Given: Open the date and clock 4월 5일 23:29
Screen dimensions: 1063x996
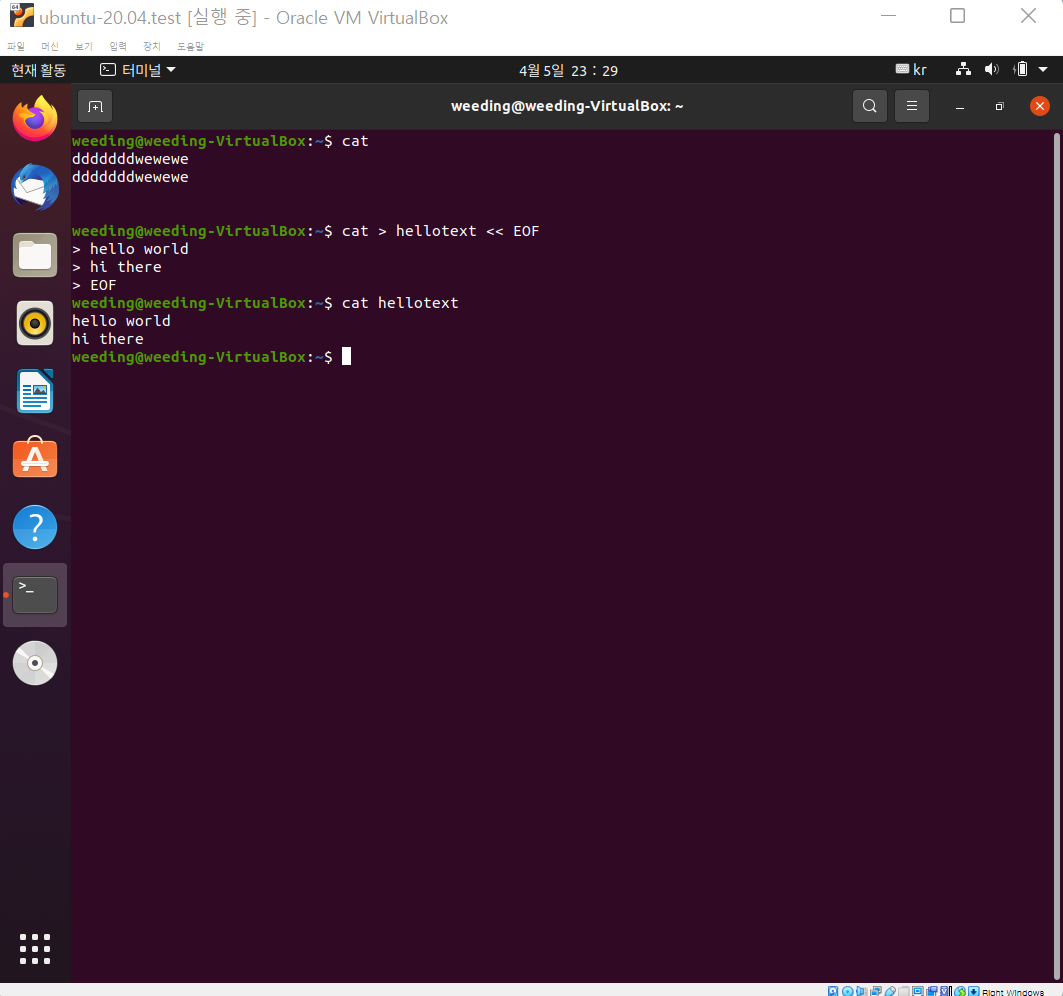Looking at the screenshot, I should 568,71.
